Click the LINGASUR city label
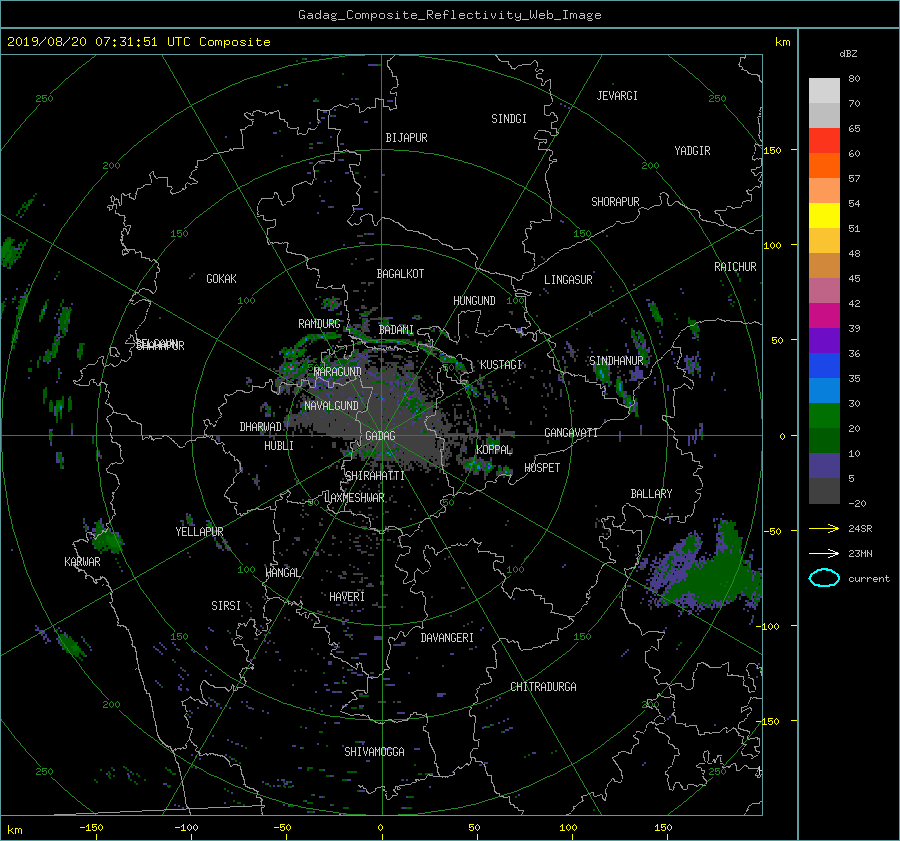 click(x=568, y=280)
